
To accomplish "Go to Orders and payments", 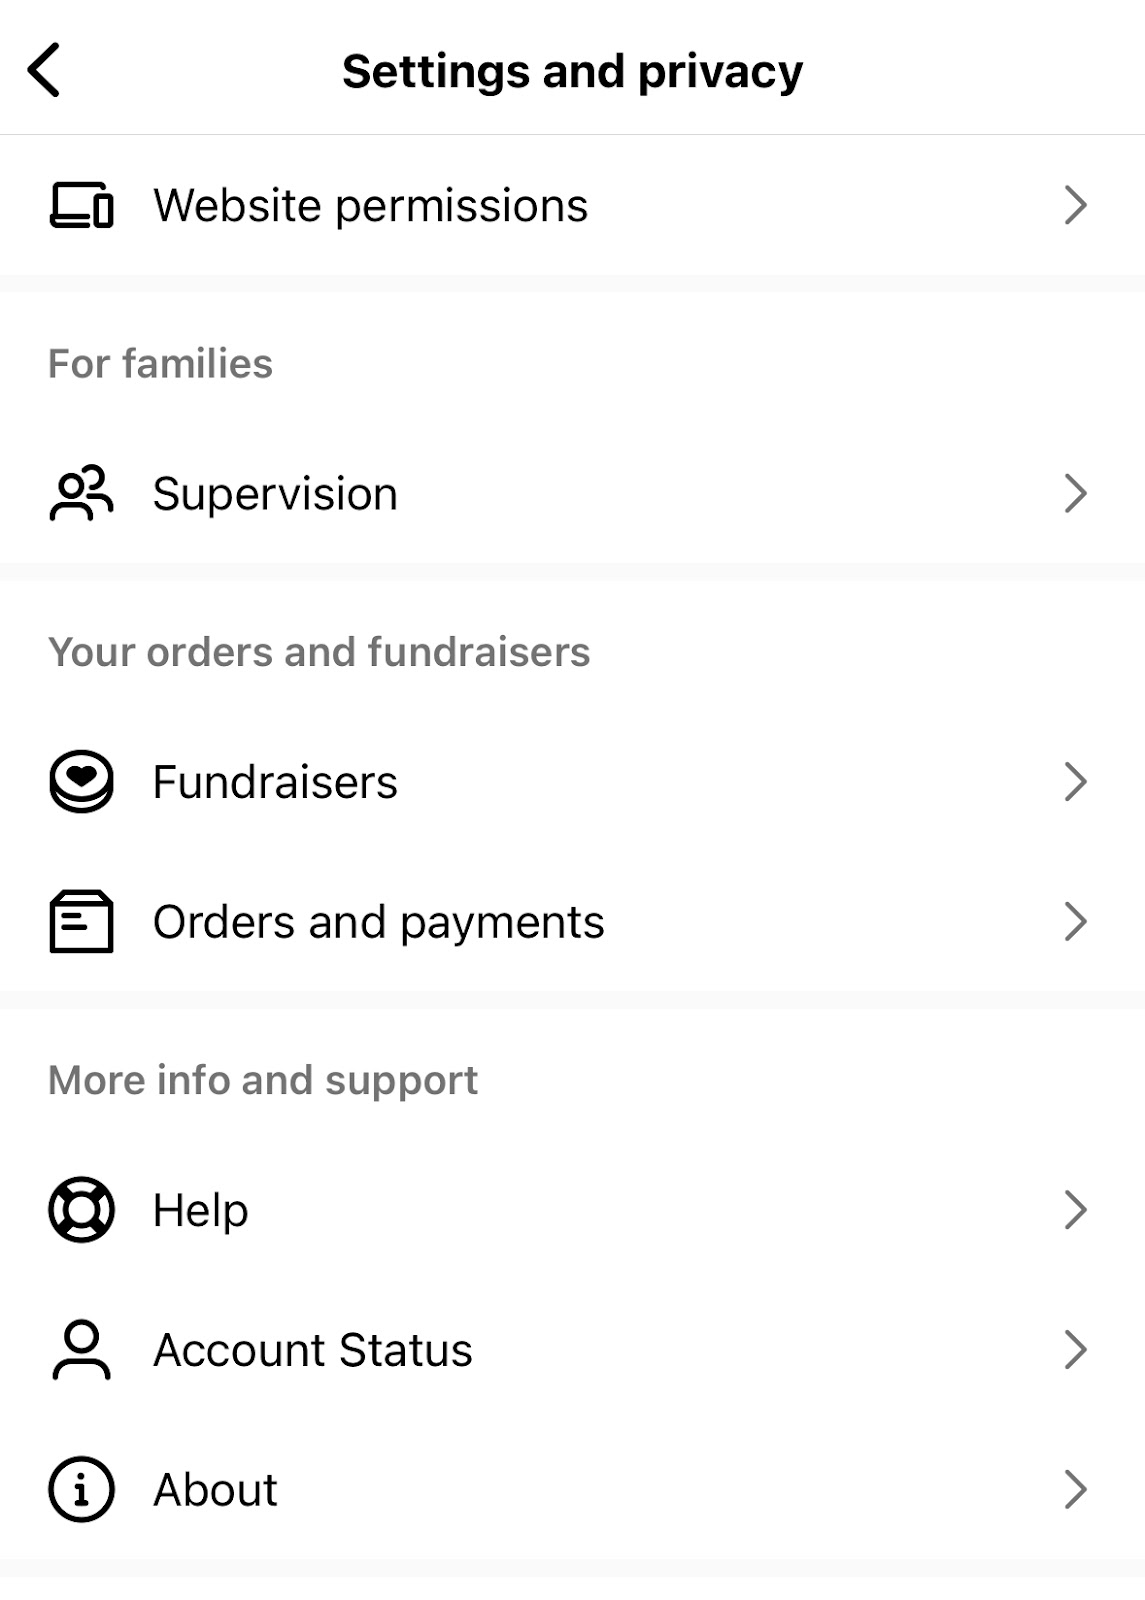I will pyautogui.click(x=378, y=921).
